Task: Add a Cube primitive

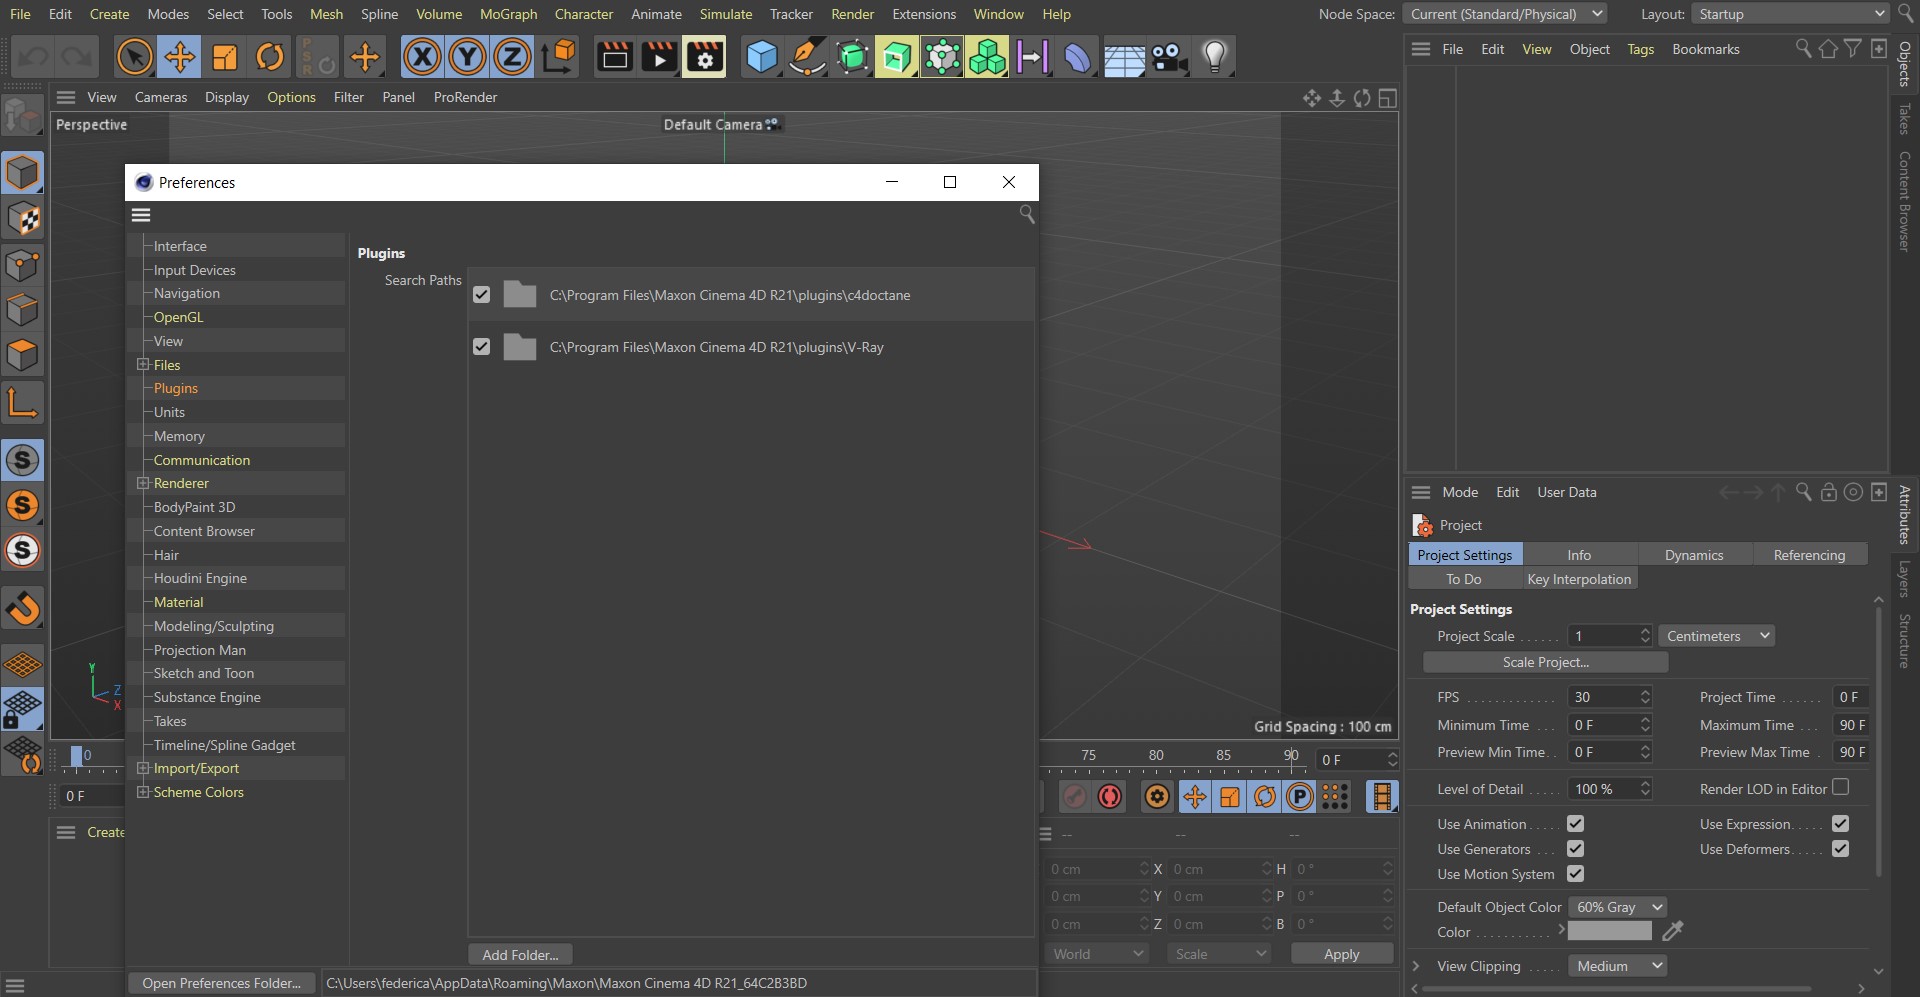Action: coord(762,57)
